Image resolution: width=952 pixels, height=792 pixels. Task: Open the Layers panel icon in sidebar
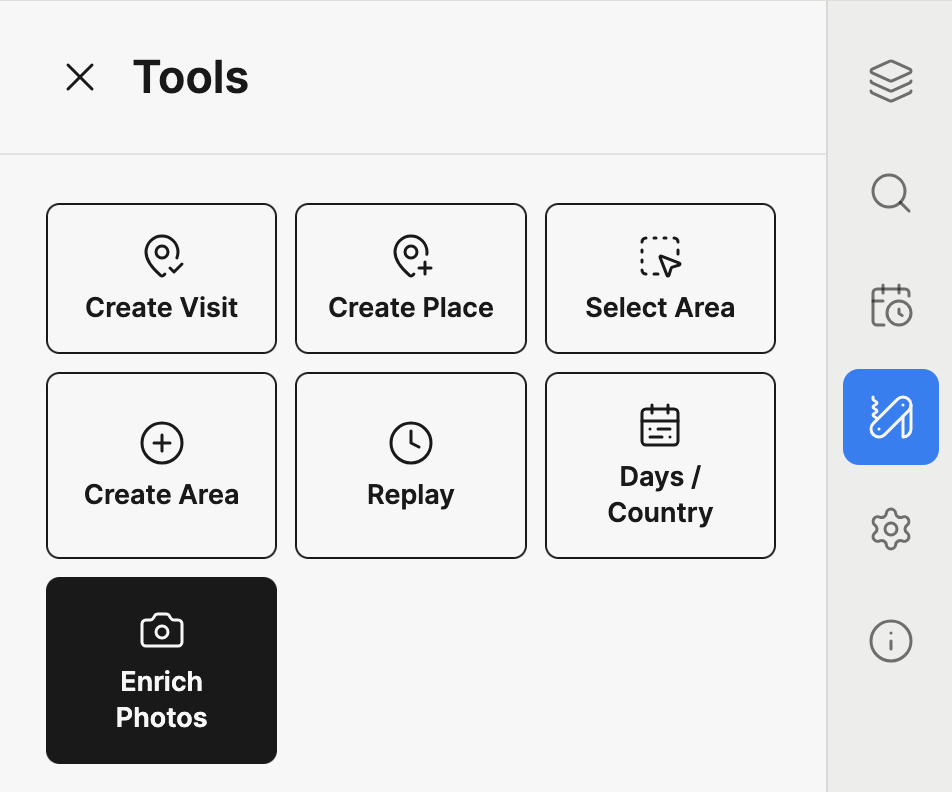point(890,79)
